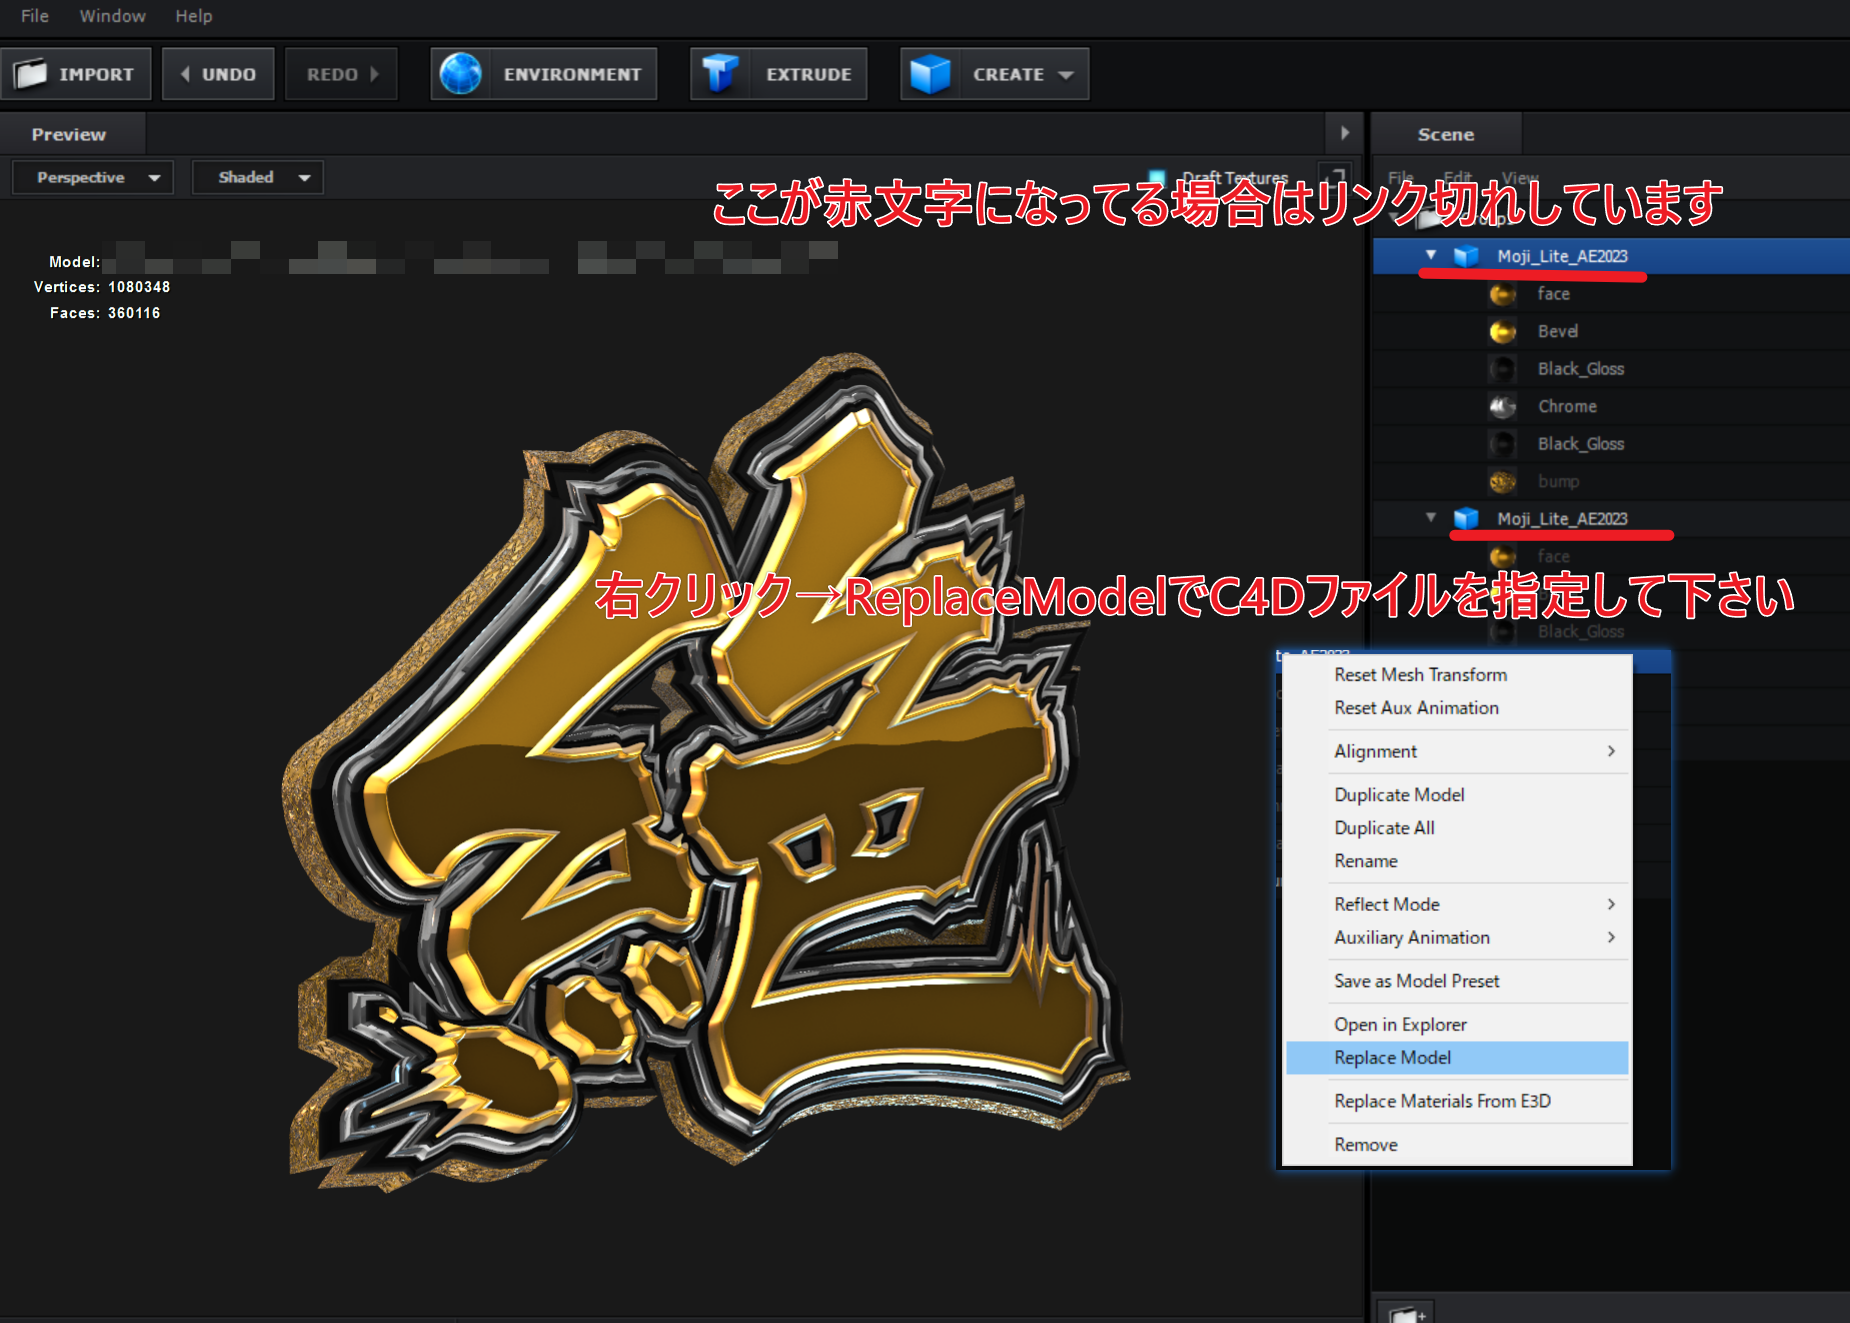The width and height of the screenshot is (1850, 1323).
Task: Select the Chrome material ball
Action: coord(1502,406)
